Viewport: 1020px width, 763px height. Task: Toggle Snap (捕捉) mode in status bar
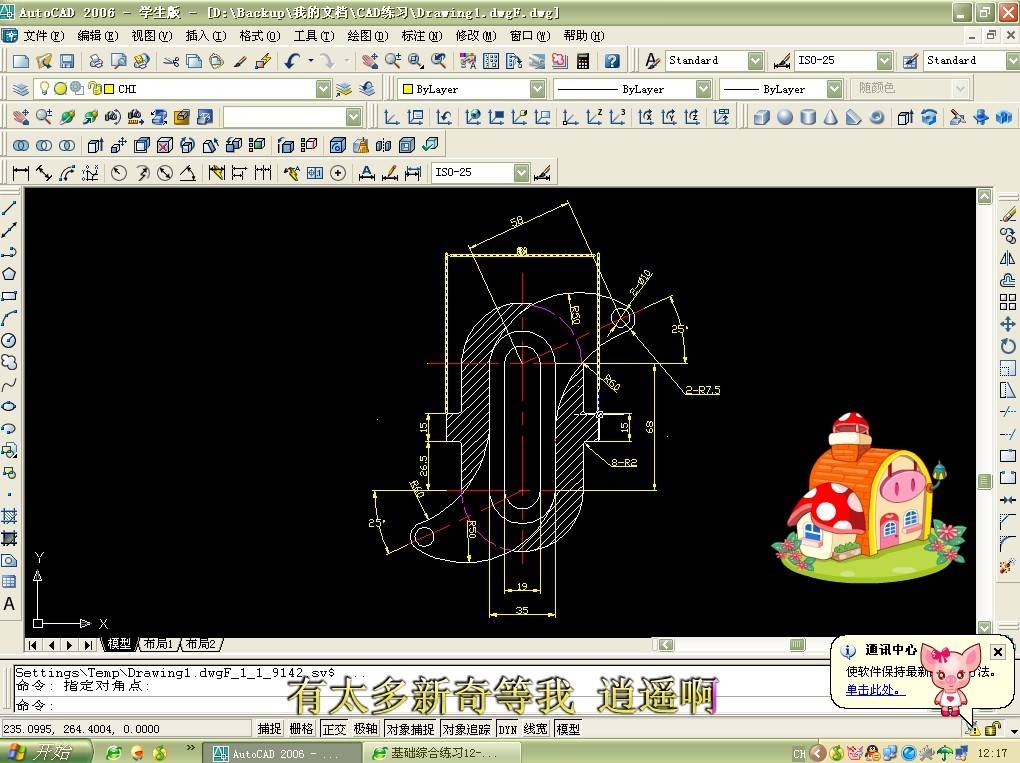[x=269, y=729]
